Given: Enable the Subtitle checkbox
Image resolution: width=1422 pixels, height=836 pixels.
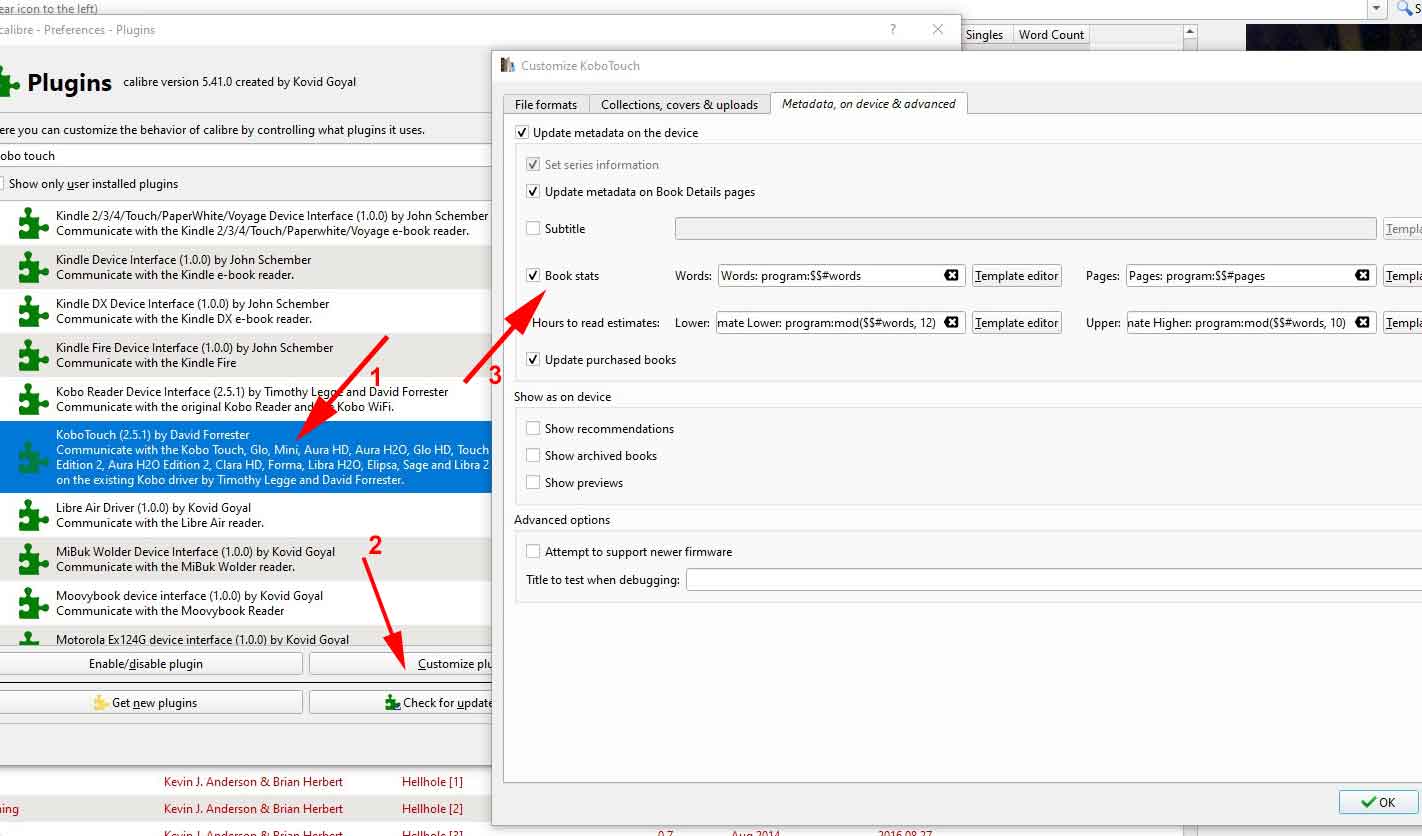Looking at the screenshot, I should (533, 229).
